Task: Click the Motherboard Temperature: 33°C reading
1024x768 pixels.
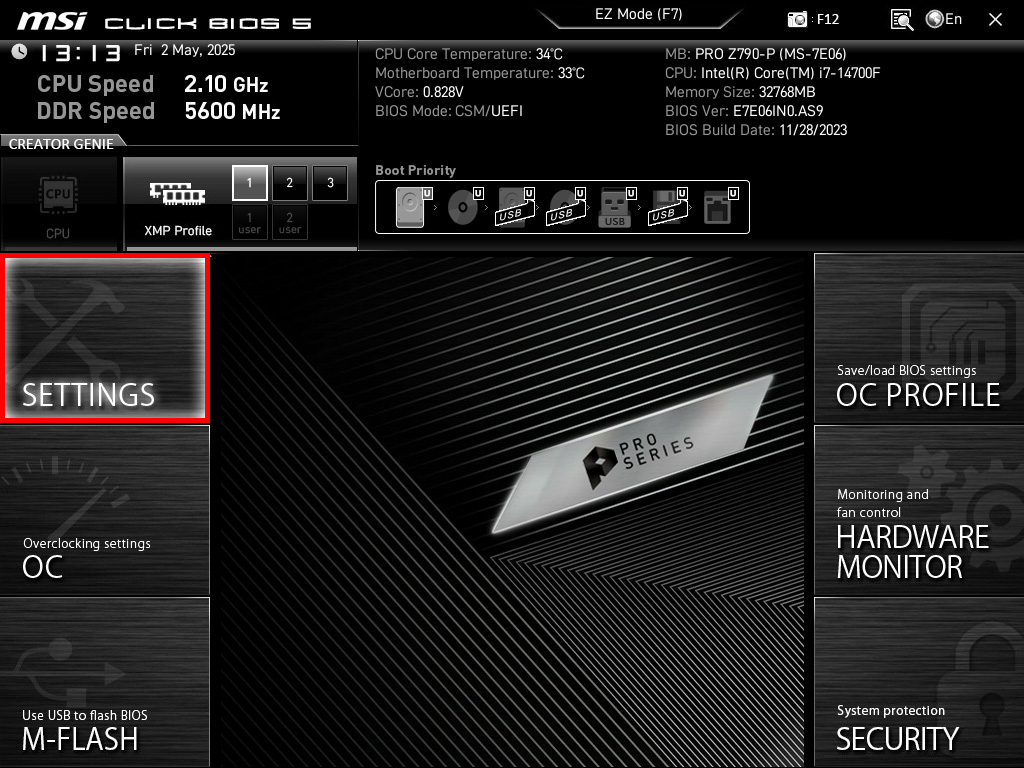Action: (x=480, y=73)
